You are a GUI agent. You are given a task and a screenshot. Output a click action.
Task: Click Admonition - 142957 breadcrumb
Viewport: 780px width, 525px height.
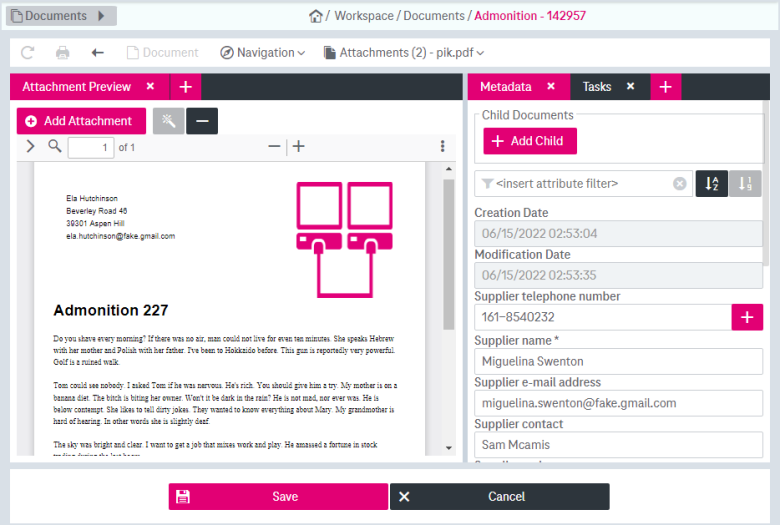click(530, 16)
